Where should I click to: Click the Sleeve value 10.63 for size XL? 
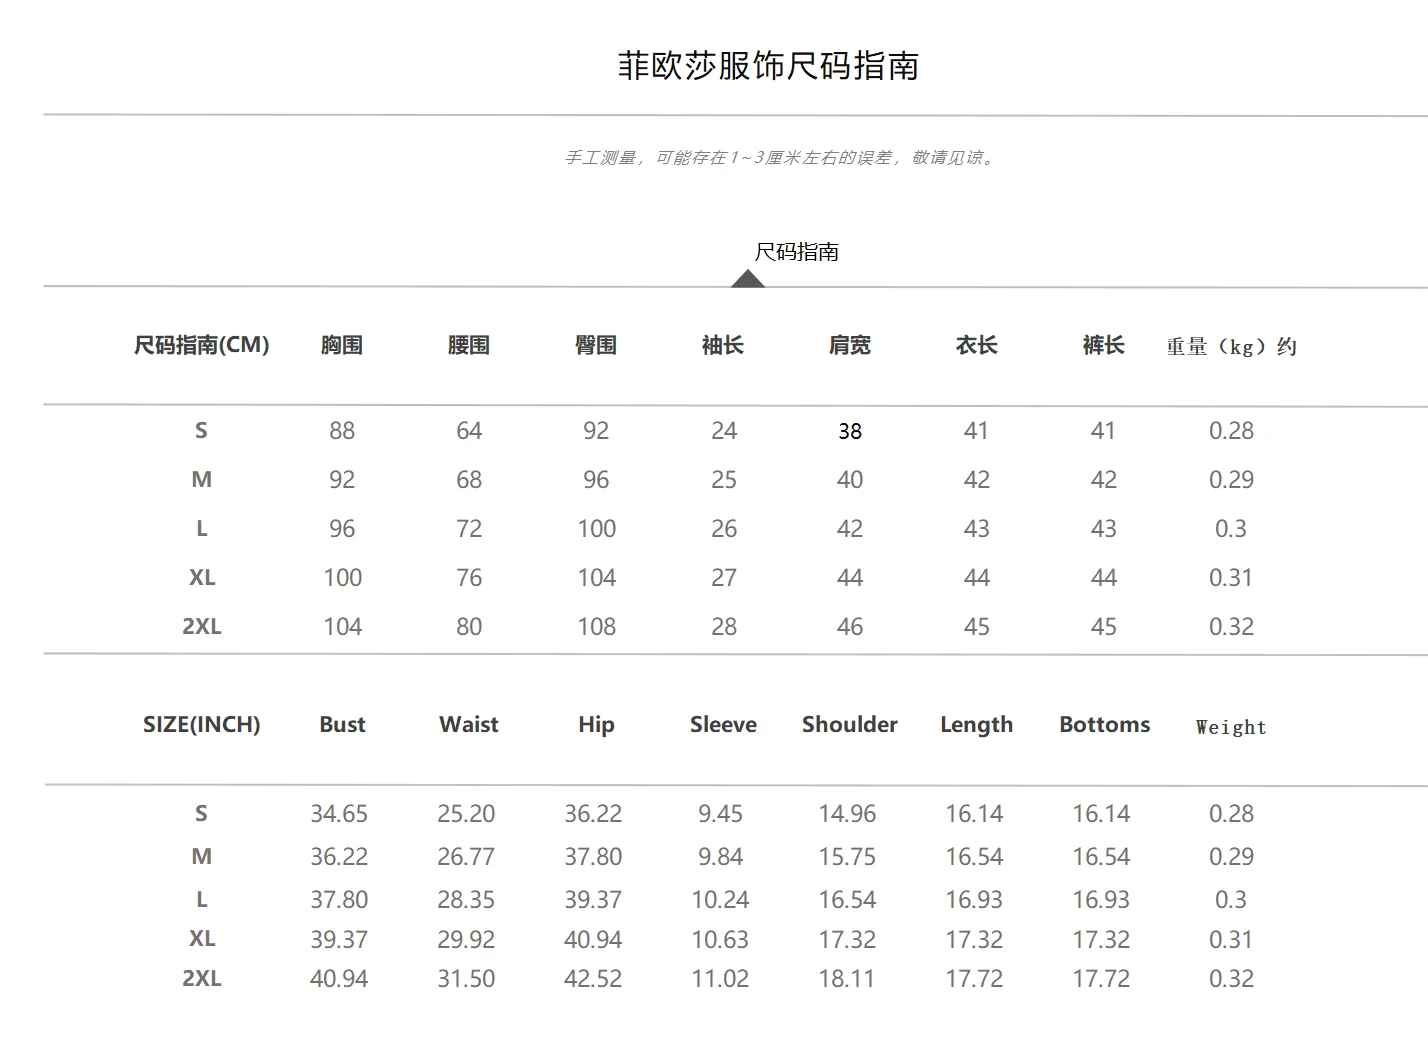[x=720, y=940]
